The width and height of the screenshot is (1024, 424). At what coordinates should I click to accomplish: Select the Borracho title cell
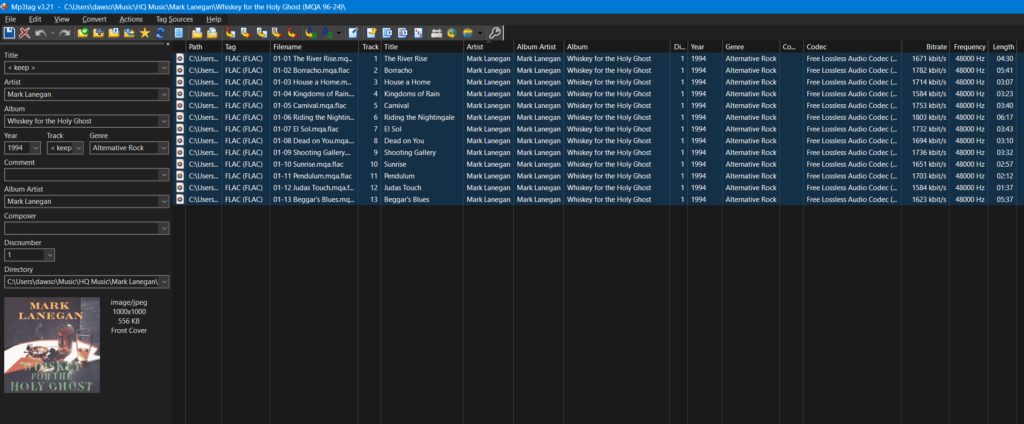(x=398, y=71)
